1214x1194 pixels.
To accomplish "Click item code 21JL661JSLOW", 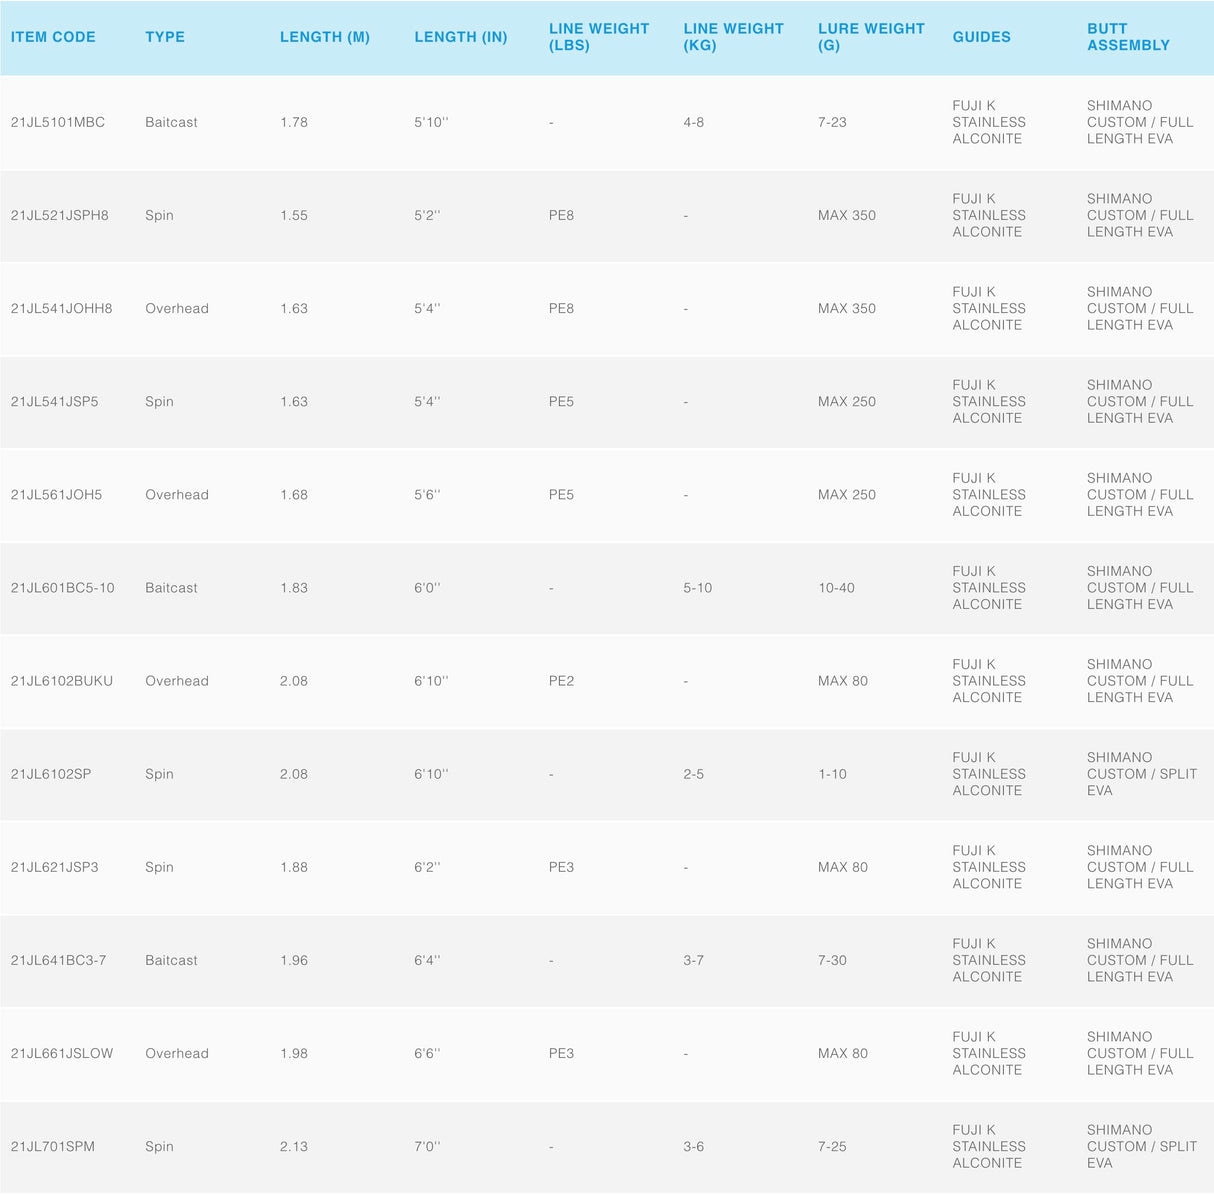I will pyautogui.click(x=62, y=1053).
